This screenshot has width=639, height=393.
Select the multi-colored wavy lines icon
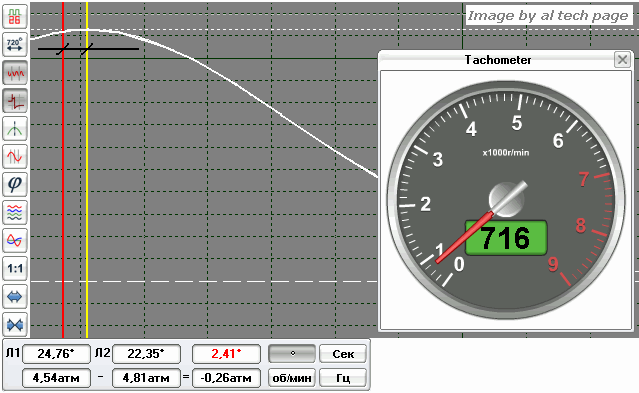coord(15,213)
